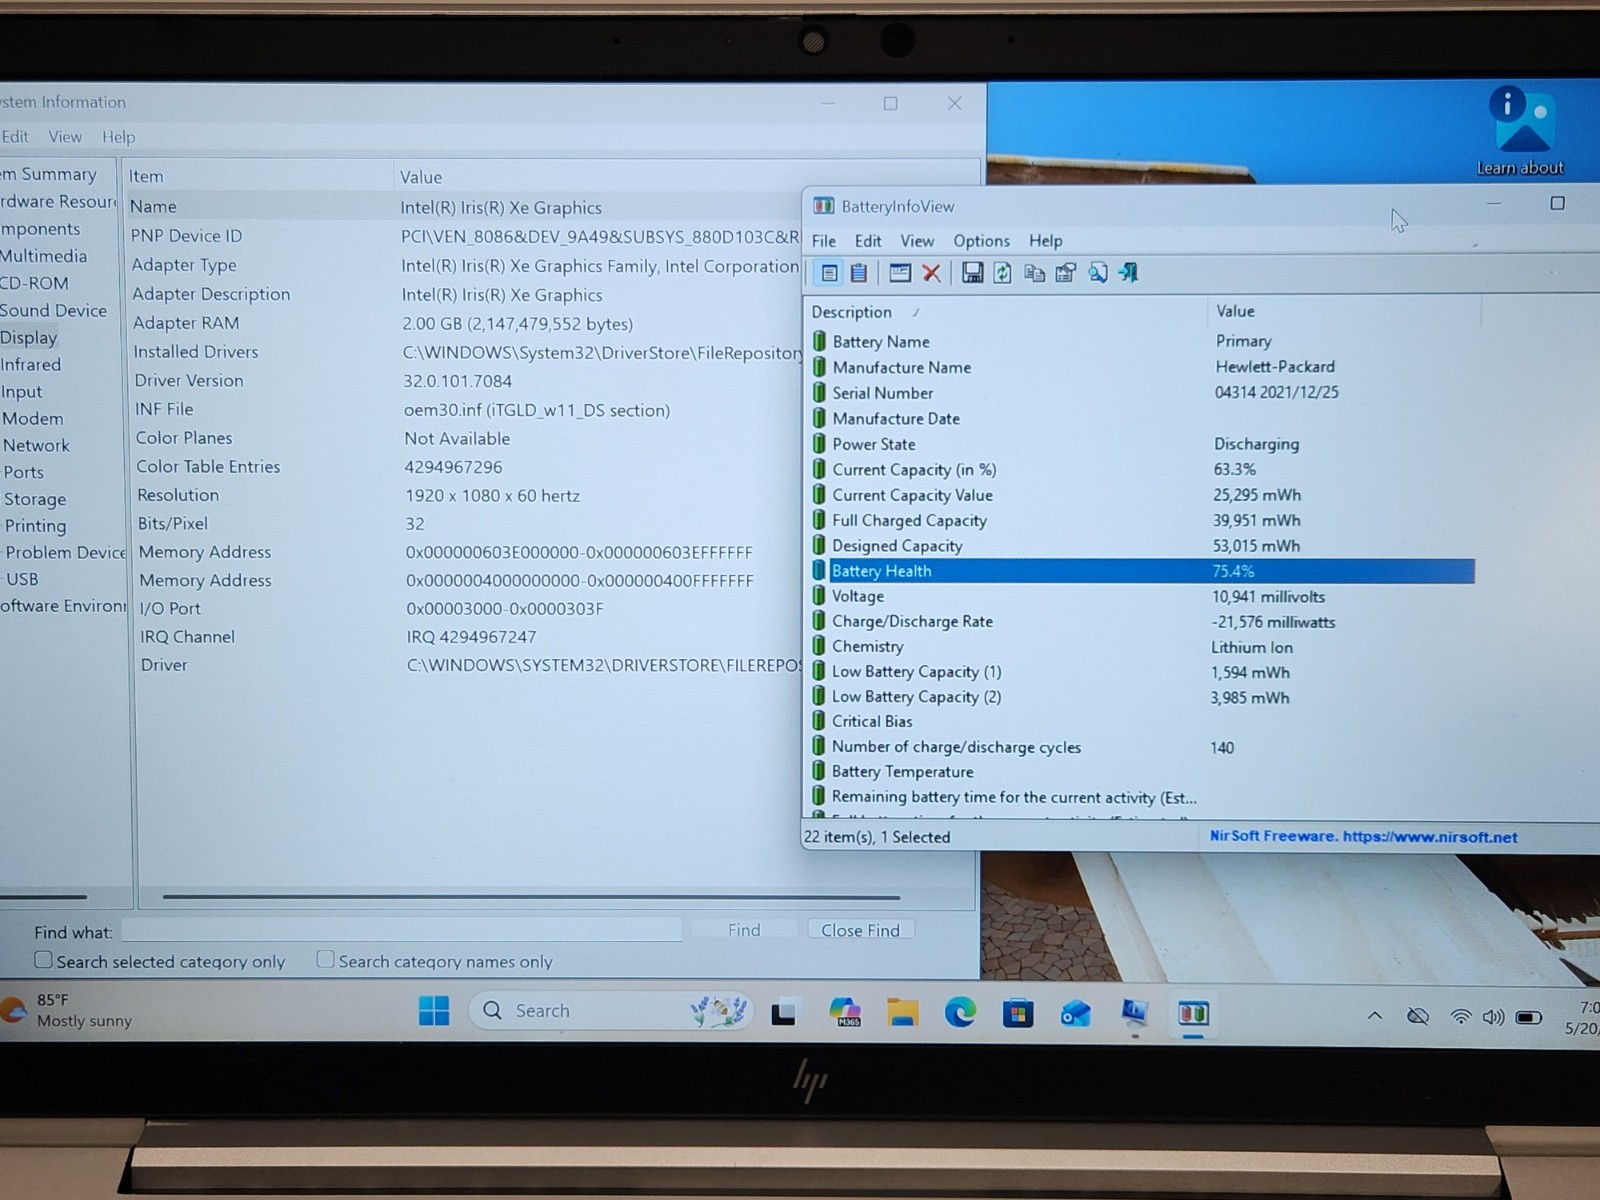Open System Information View menu

coord(65,137)
